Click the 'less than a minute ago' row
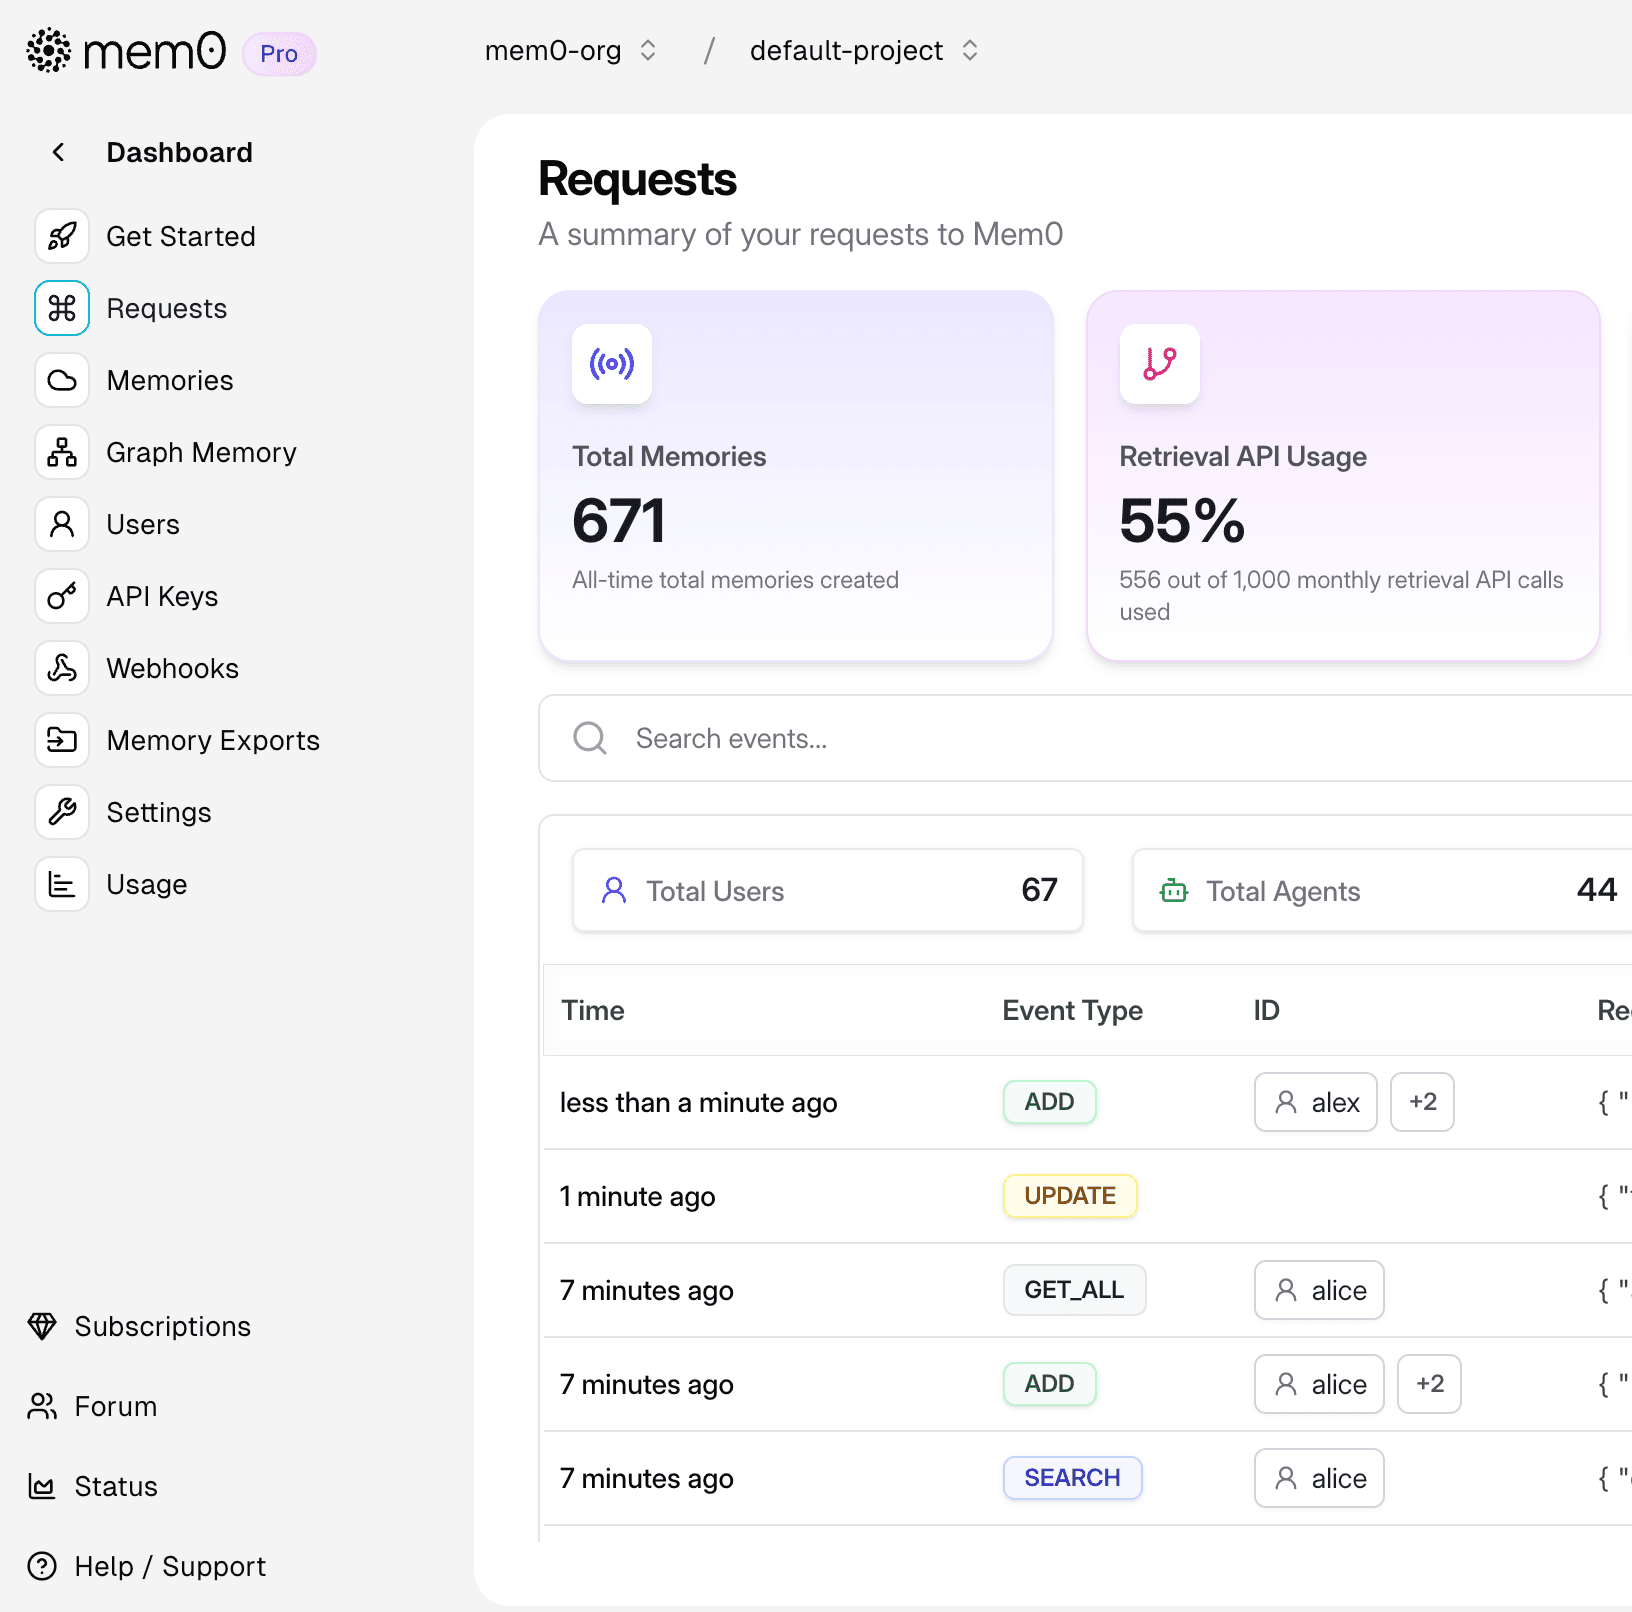The image size is (1632, 1612). point(1088,1102)
